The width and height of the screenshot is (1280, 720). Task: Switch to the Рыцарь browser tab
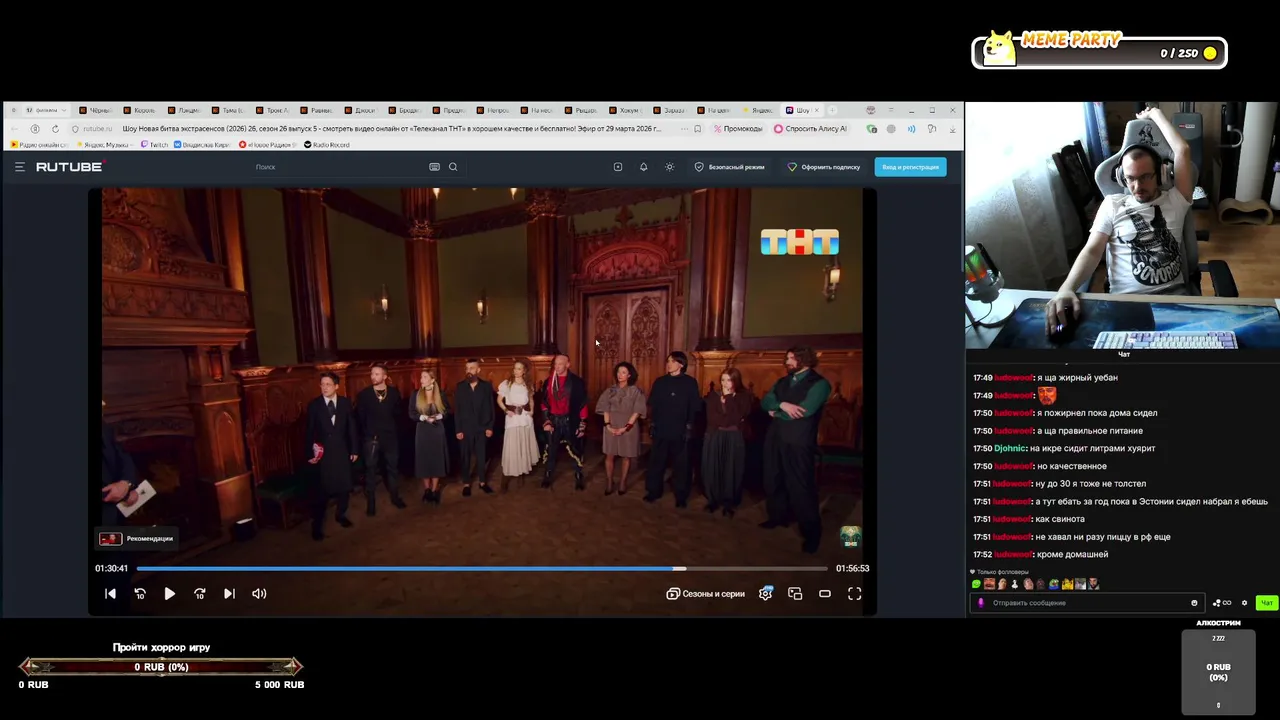(583, 110)
